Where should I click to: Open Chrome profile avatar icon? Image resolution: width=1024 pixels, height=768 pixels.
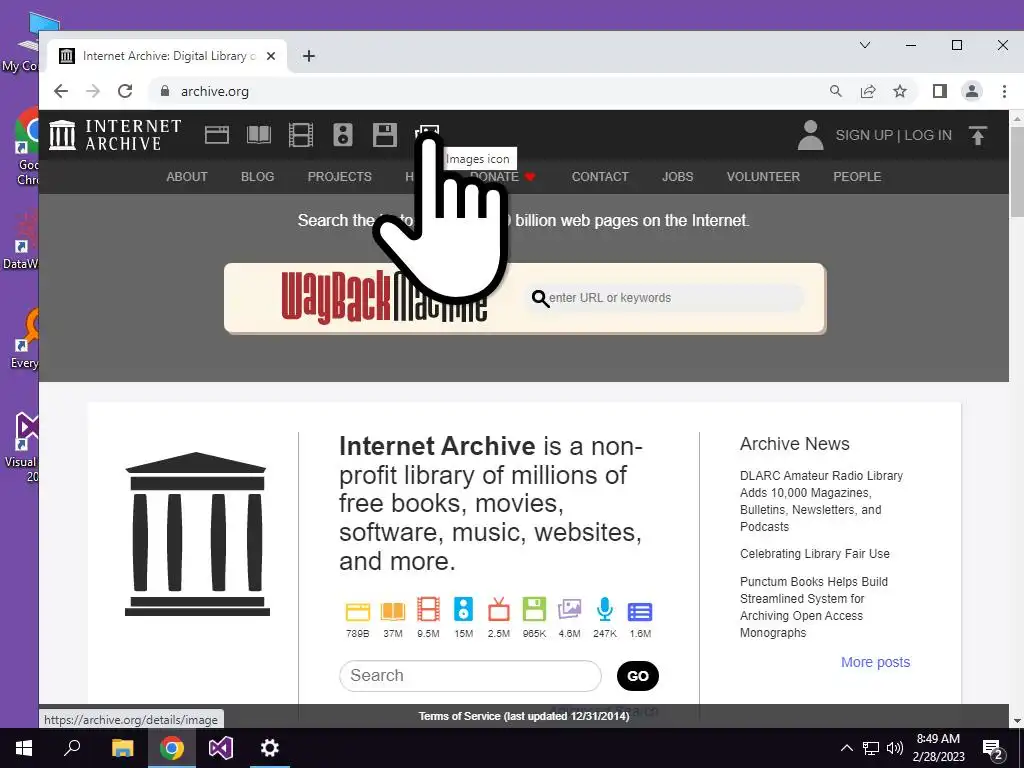972,91
